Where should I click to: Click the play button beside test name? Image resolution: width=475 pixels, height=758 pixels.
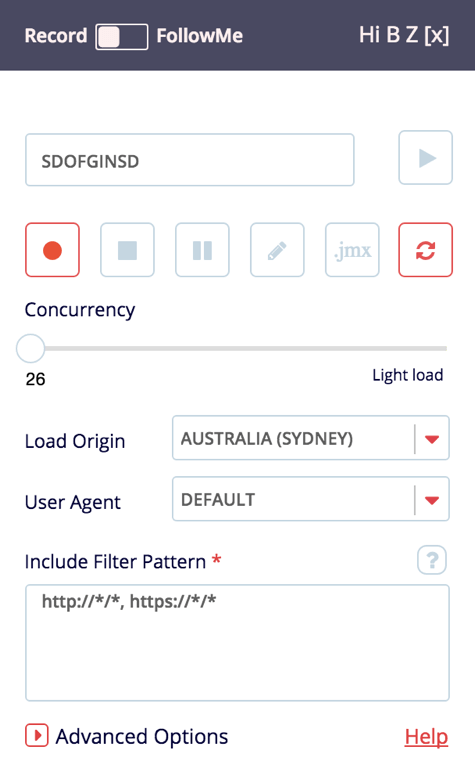click(x=425, y=158)
